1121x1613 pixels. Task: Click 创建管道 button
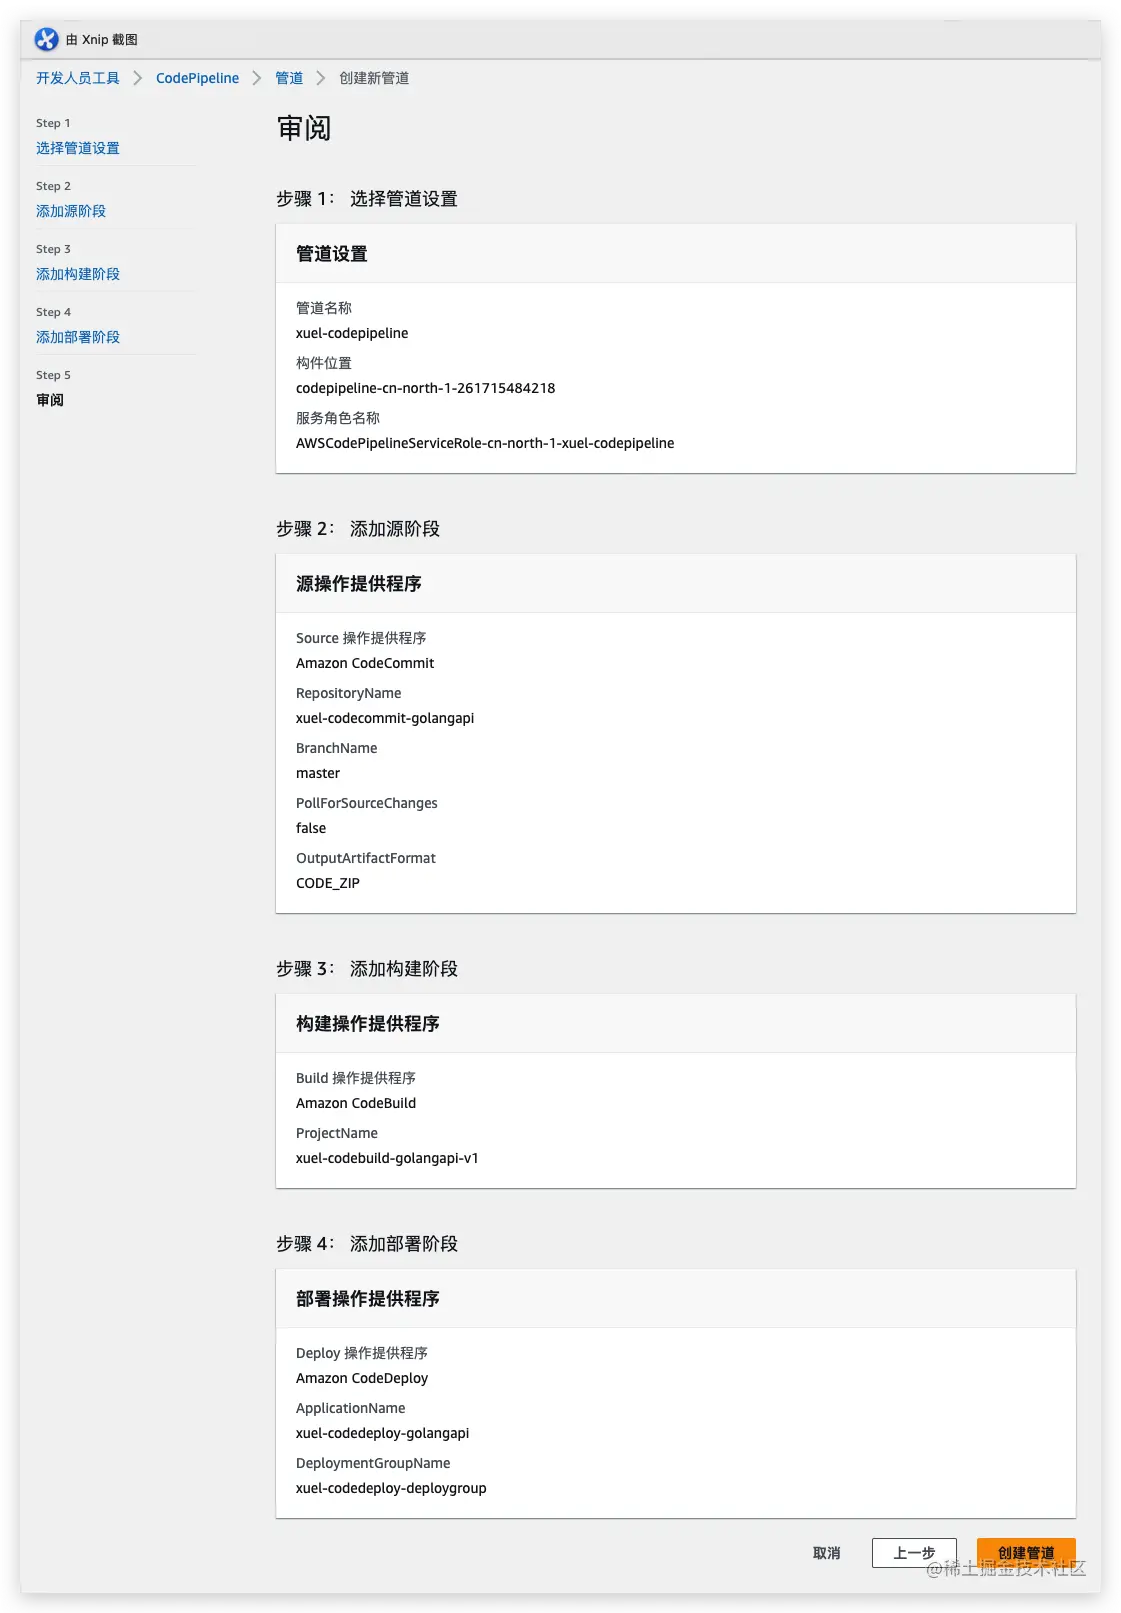[x=1026, y=1553]
